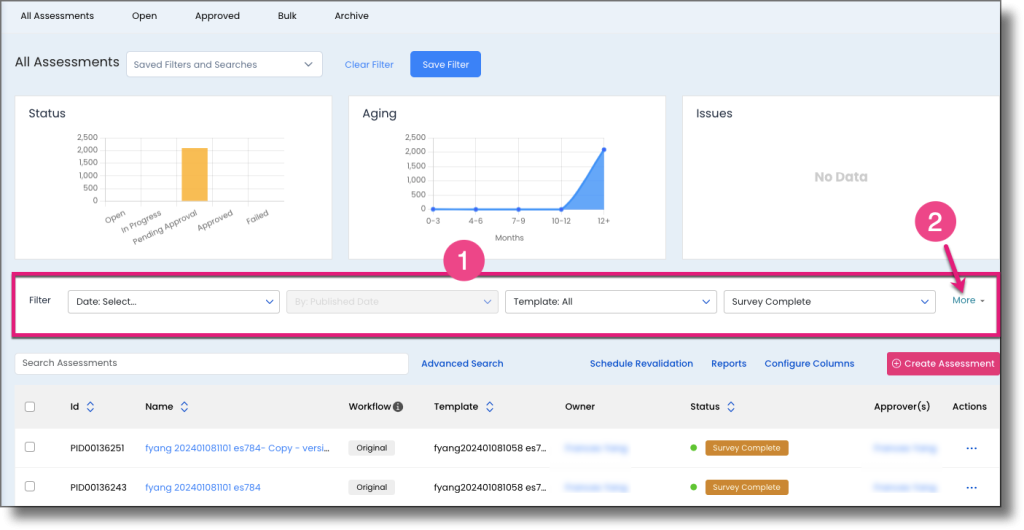This screenshot has width=1024, height=530.
Task: Open Advanced Search
Action: pyautogui.click(x=462, y=364)
